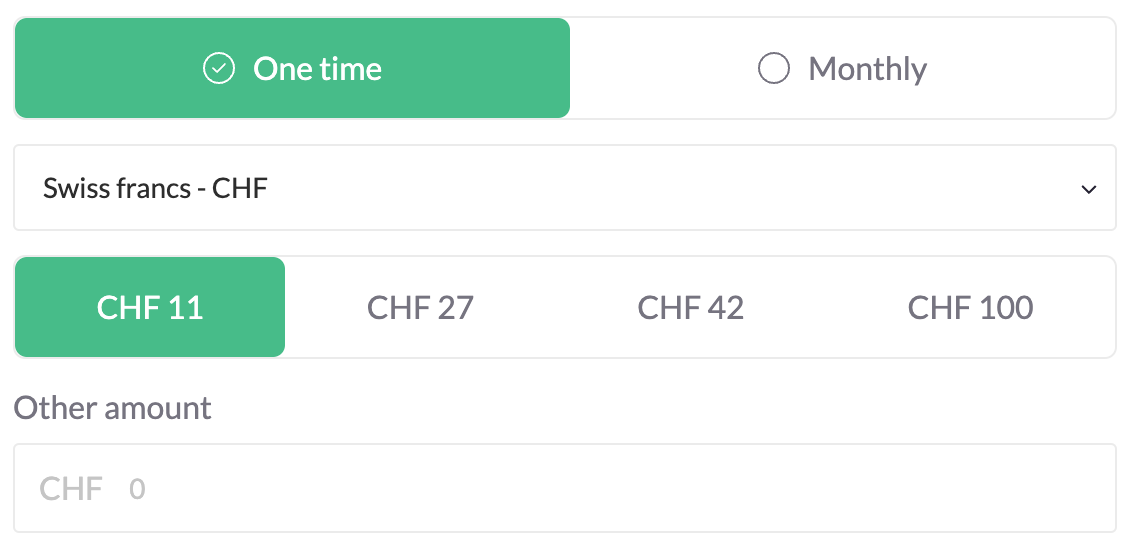Screen dimensions: 1144x558
Task: Choose the CHF 100 donation amount
Action: pos(970,307)
